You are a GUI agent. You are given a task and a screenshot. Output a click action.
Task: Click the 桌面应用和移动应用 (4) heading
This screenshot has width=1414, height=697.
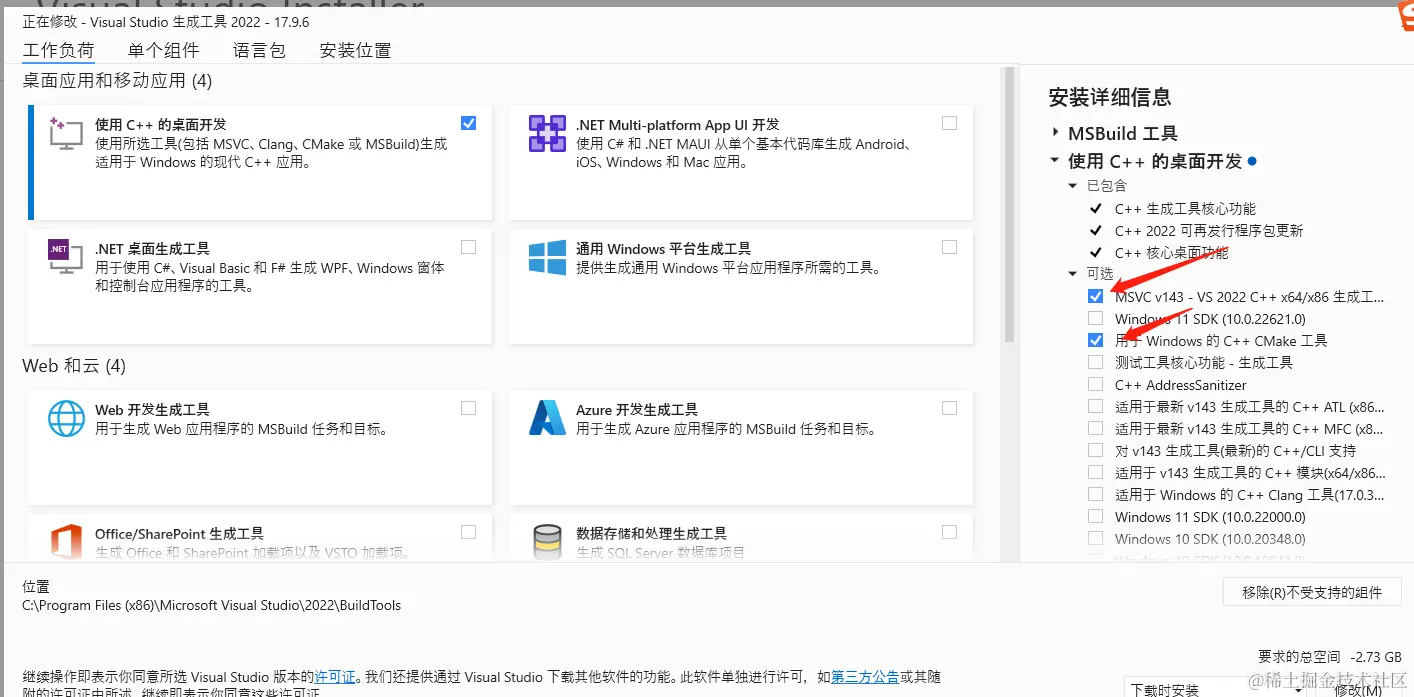[x=117, y=80]
